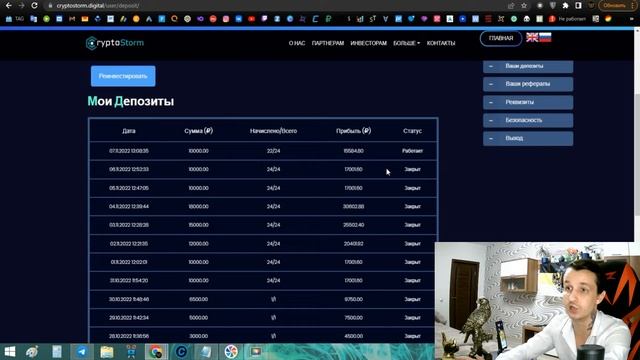Open the Extensions puzzle-piece icon

click(565, 6)
